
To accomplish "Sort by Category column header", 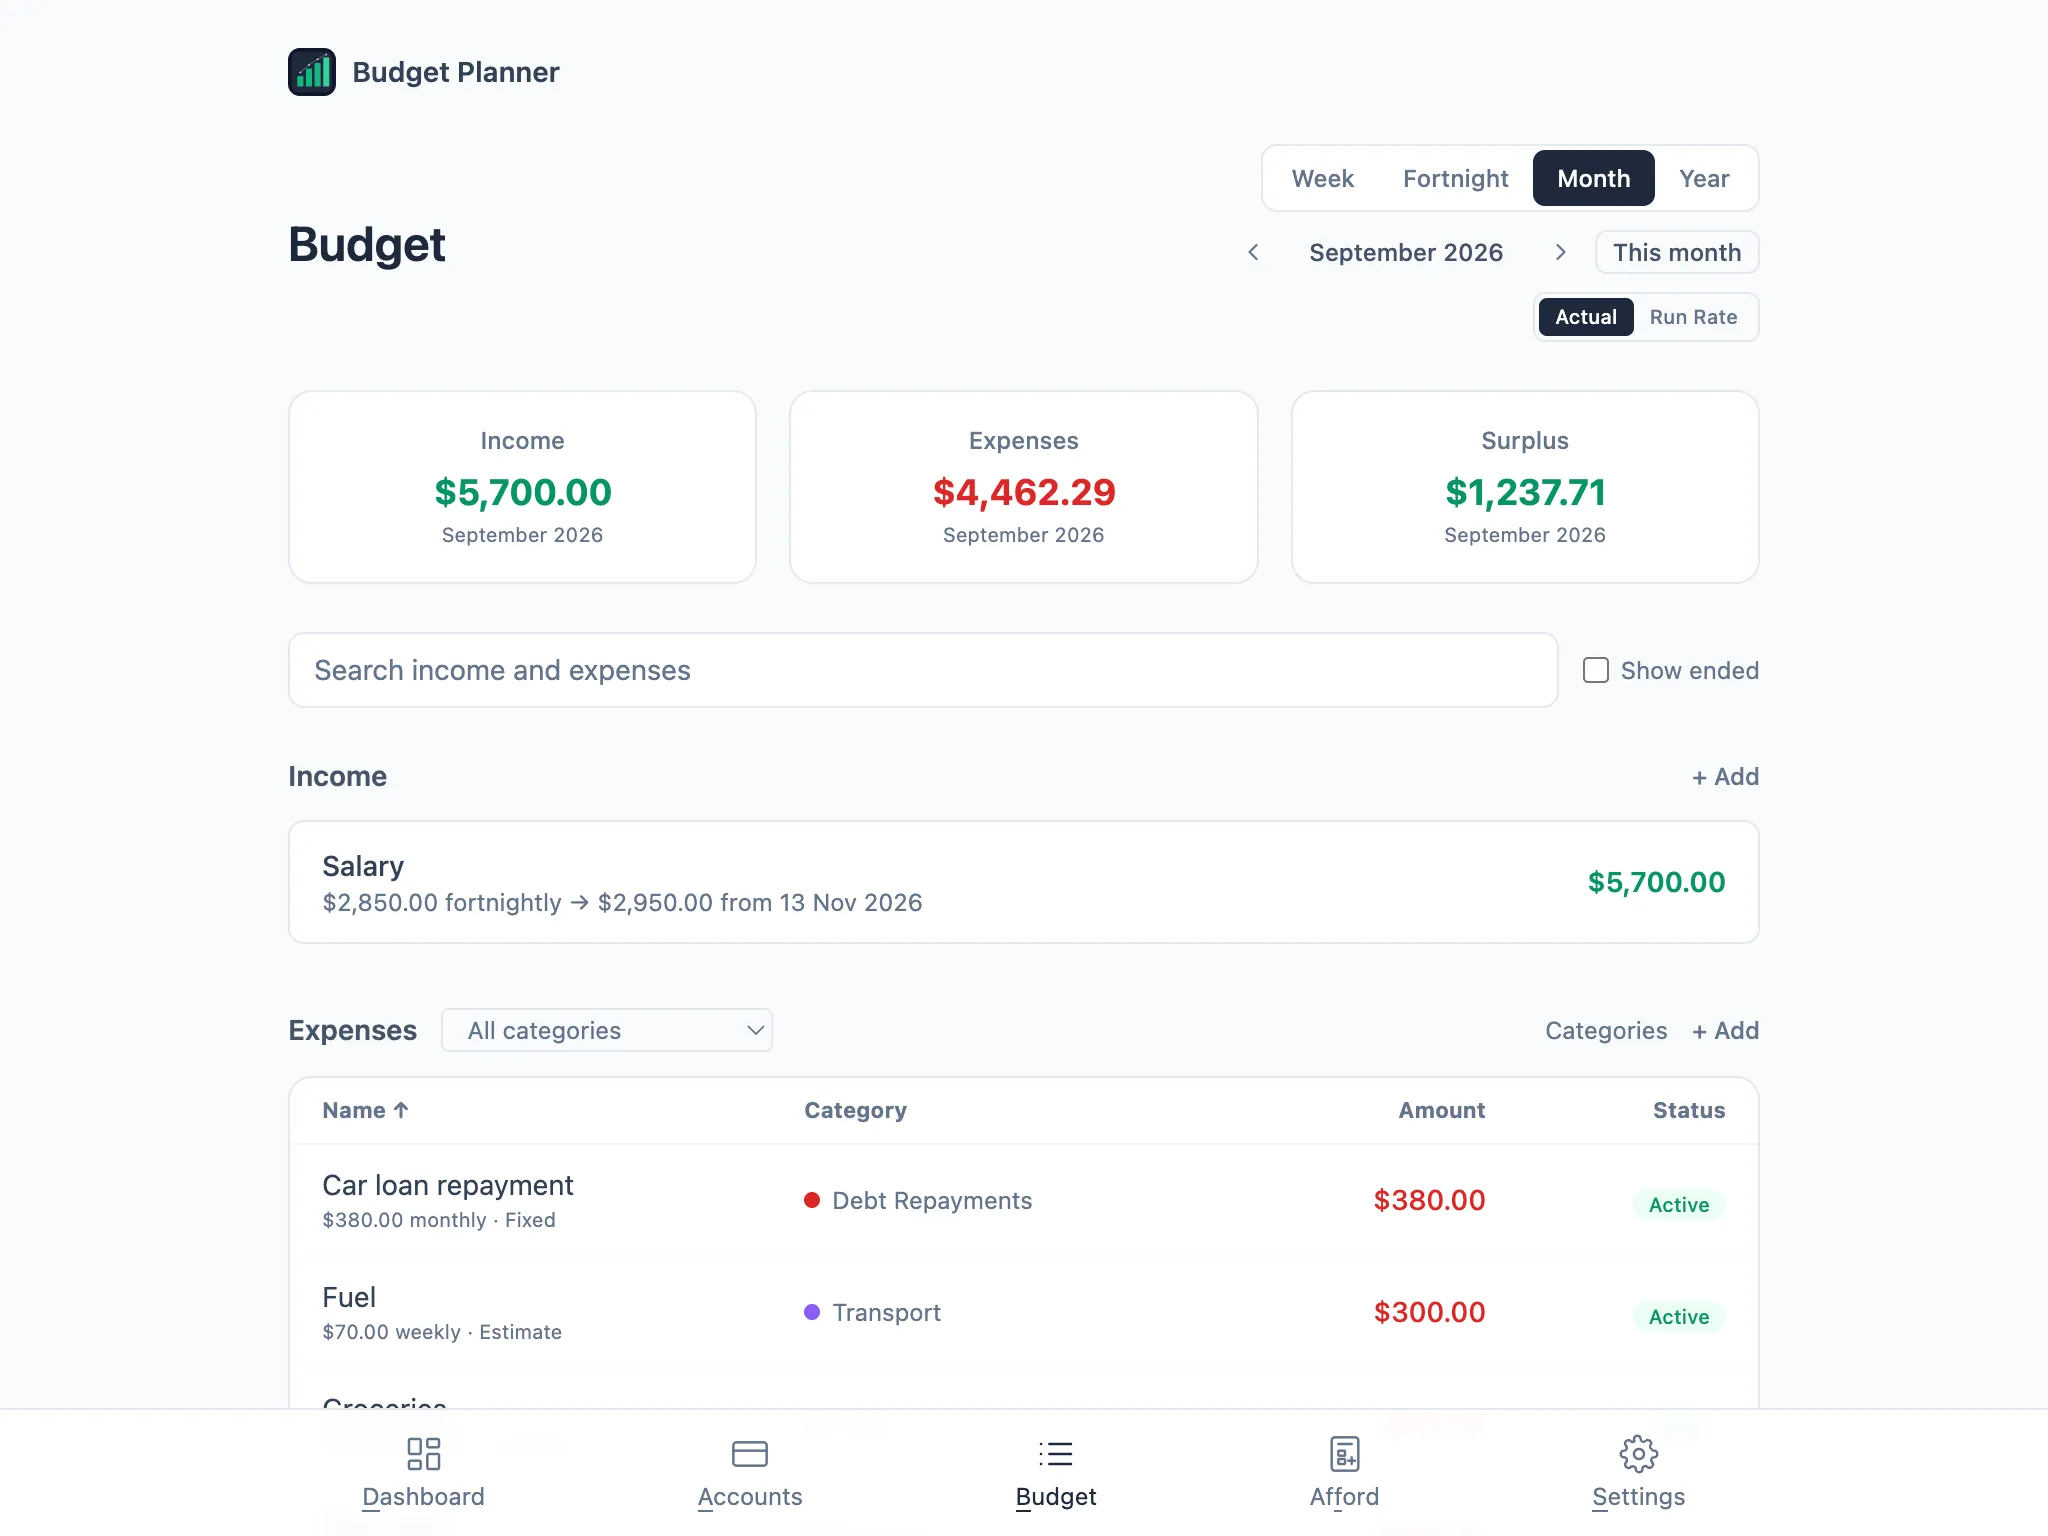I will [855, 1110].
